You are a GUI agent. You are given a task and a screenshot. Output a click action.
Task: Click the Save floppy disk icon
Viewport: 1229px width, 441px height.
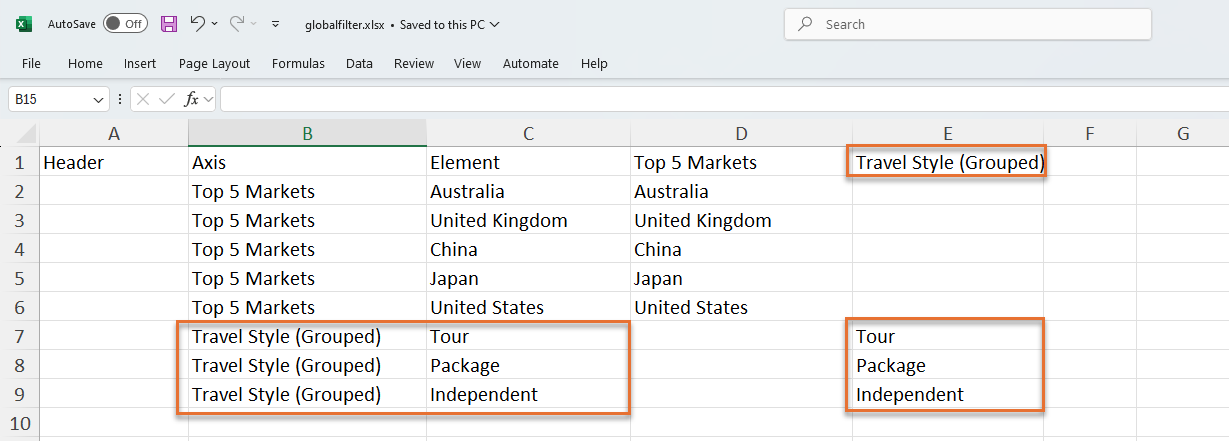point(169,24)
